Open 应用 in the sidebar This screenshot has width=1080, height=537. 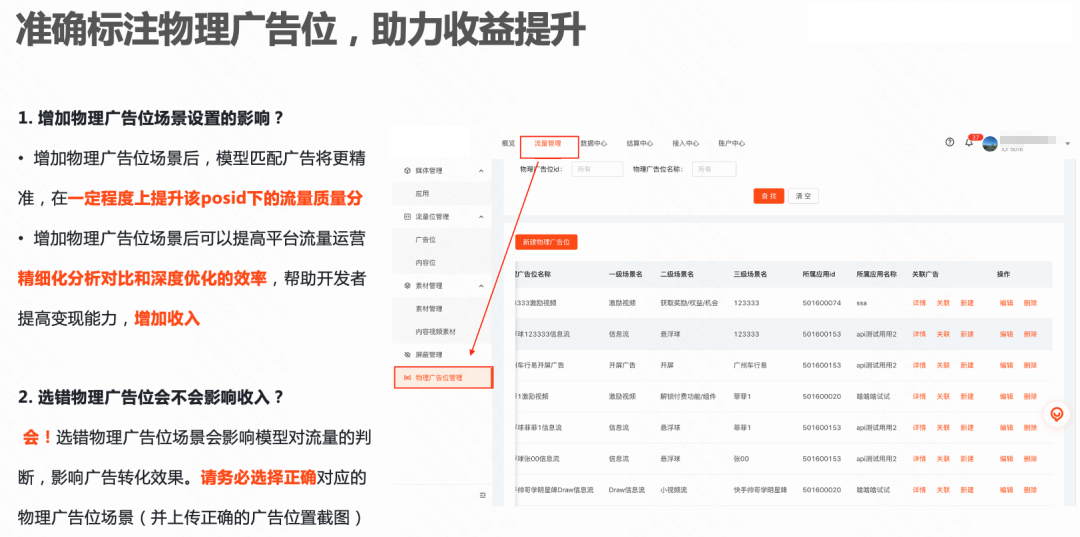422,194
